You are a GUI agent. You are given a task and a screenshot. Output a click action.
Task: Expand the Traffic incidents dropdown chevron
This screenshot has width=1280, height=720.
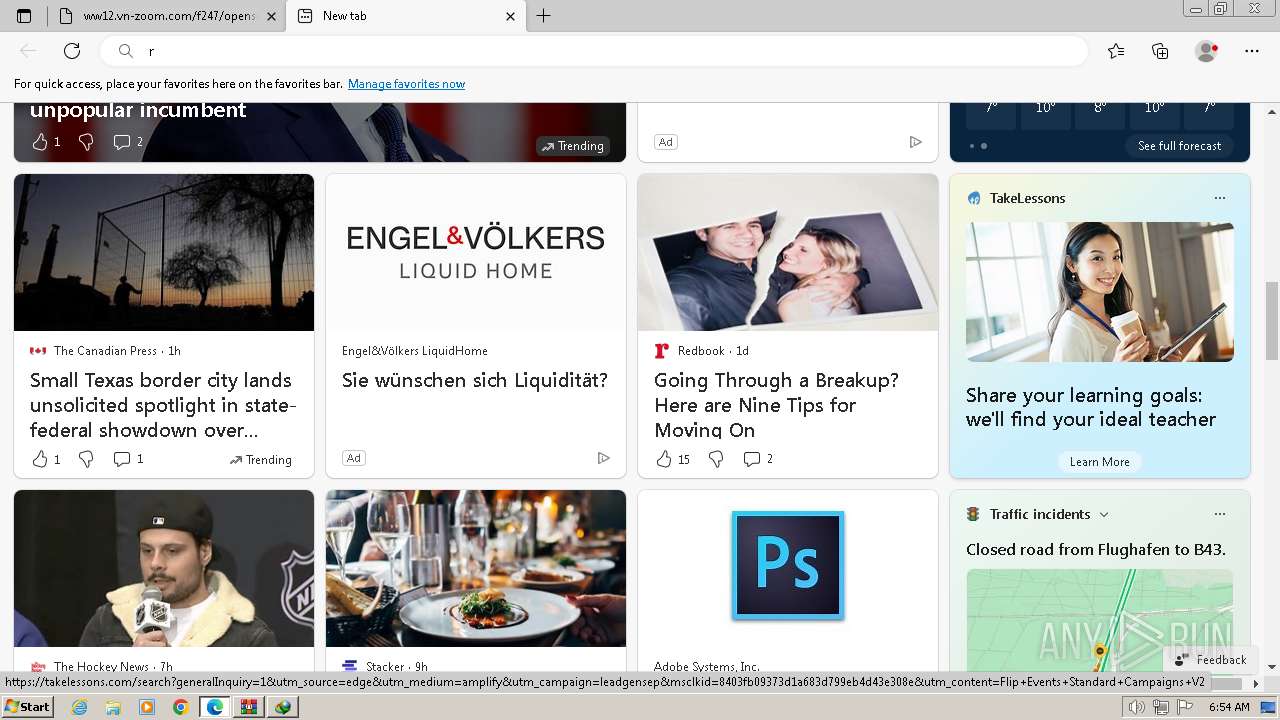pyautogui.click(x=1104, y=514)
